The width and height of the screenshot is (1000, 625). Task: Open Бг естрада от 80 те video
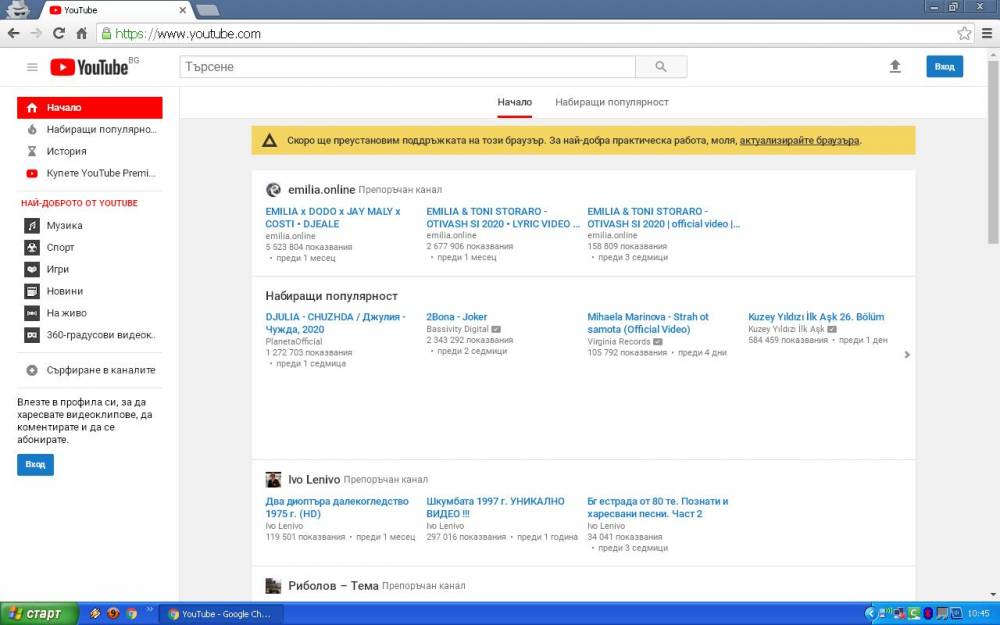[x=658, y=508]
